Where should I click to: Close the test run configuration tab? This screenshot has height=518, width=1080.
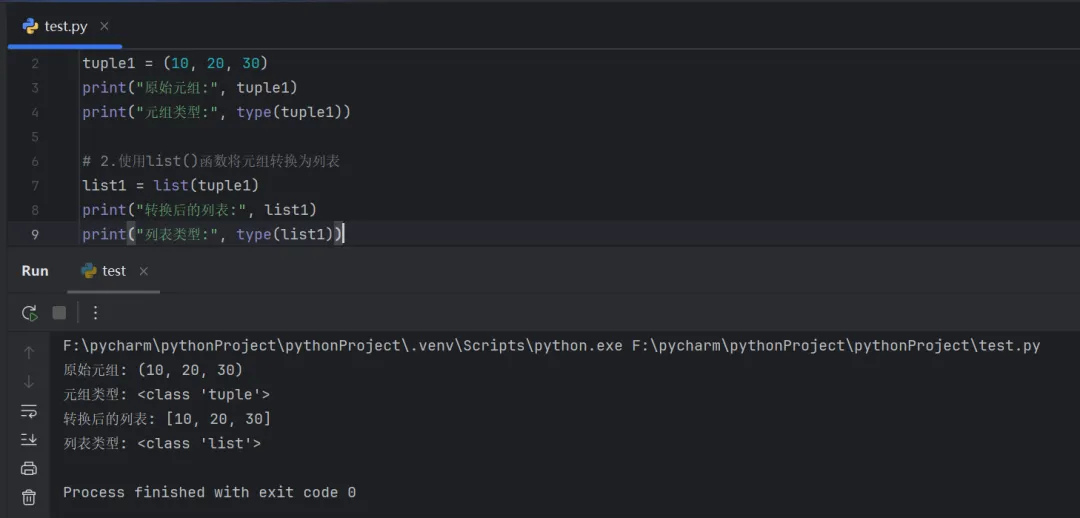coord(143,271)
